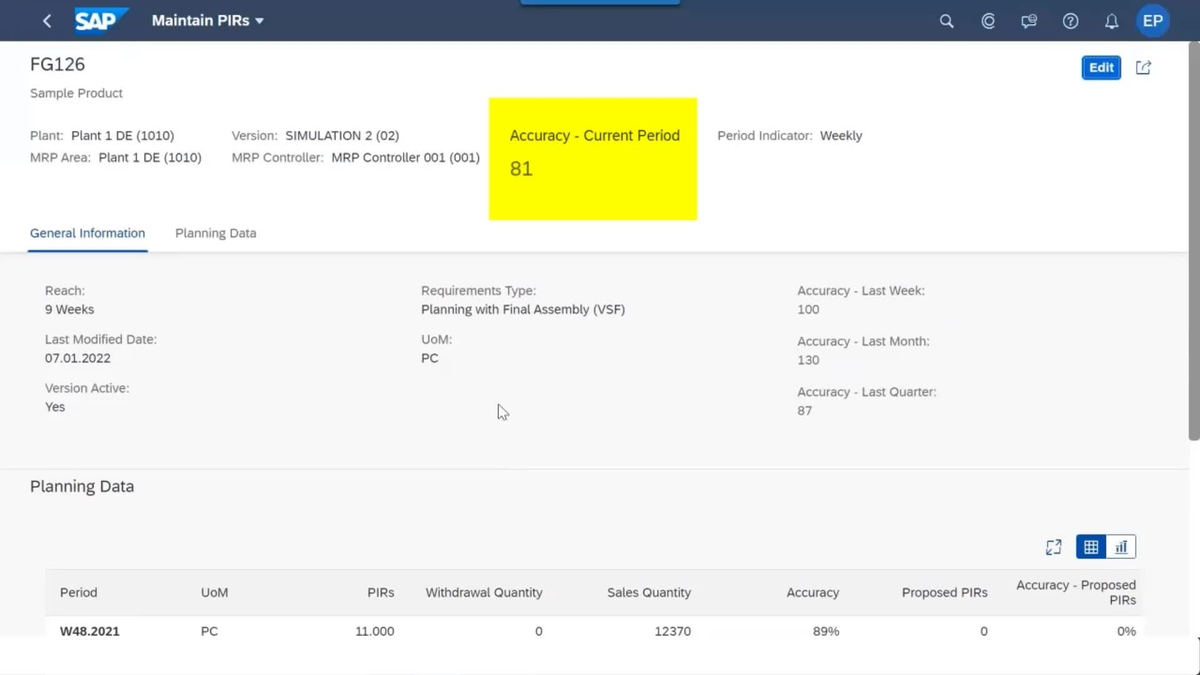Select the Period column header
Viewport: 1200px width, 675px height.
coord(78,592)
